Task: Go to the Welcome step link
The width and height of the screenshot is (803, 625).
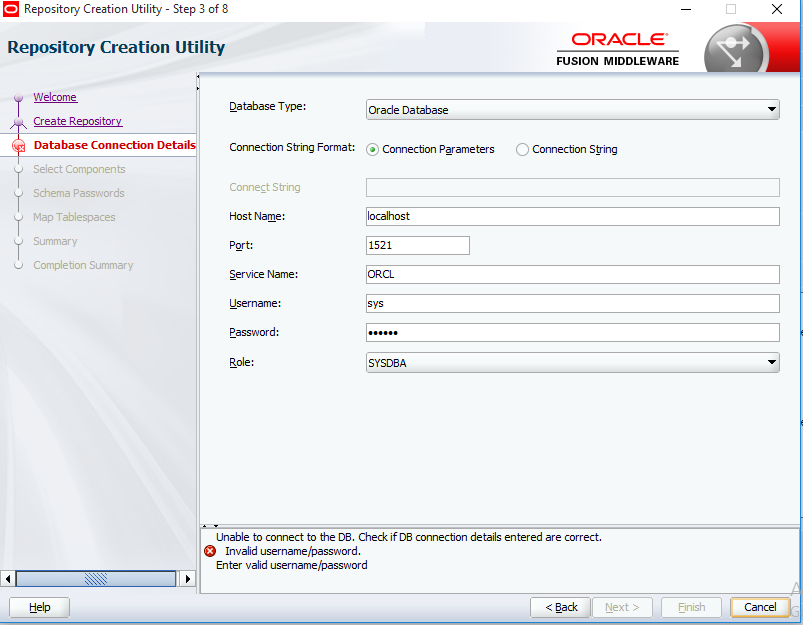Action: coord(55,97)
